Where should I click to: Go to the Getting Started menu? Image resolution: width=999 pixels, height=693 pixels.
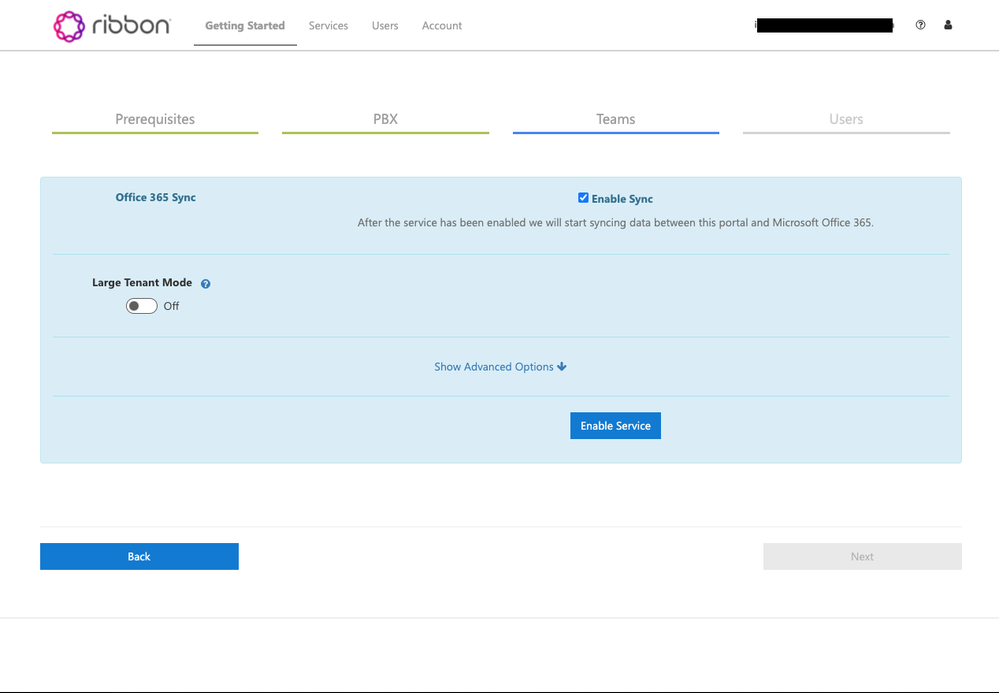click(x=245, y=25)
